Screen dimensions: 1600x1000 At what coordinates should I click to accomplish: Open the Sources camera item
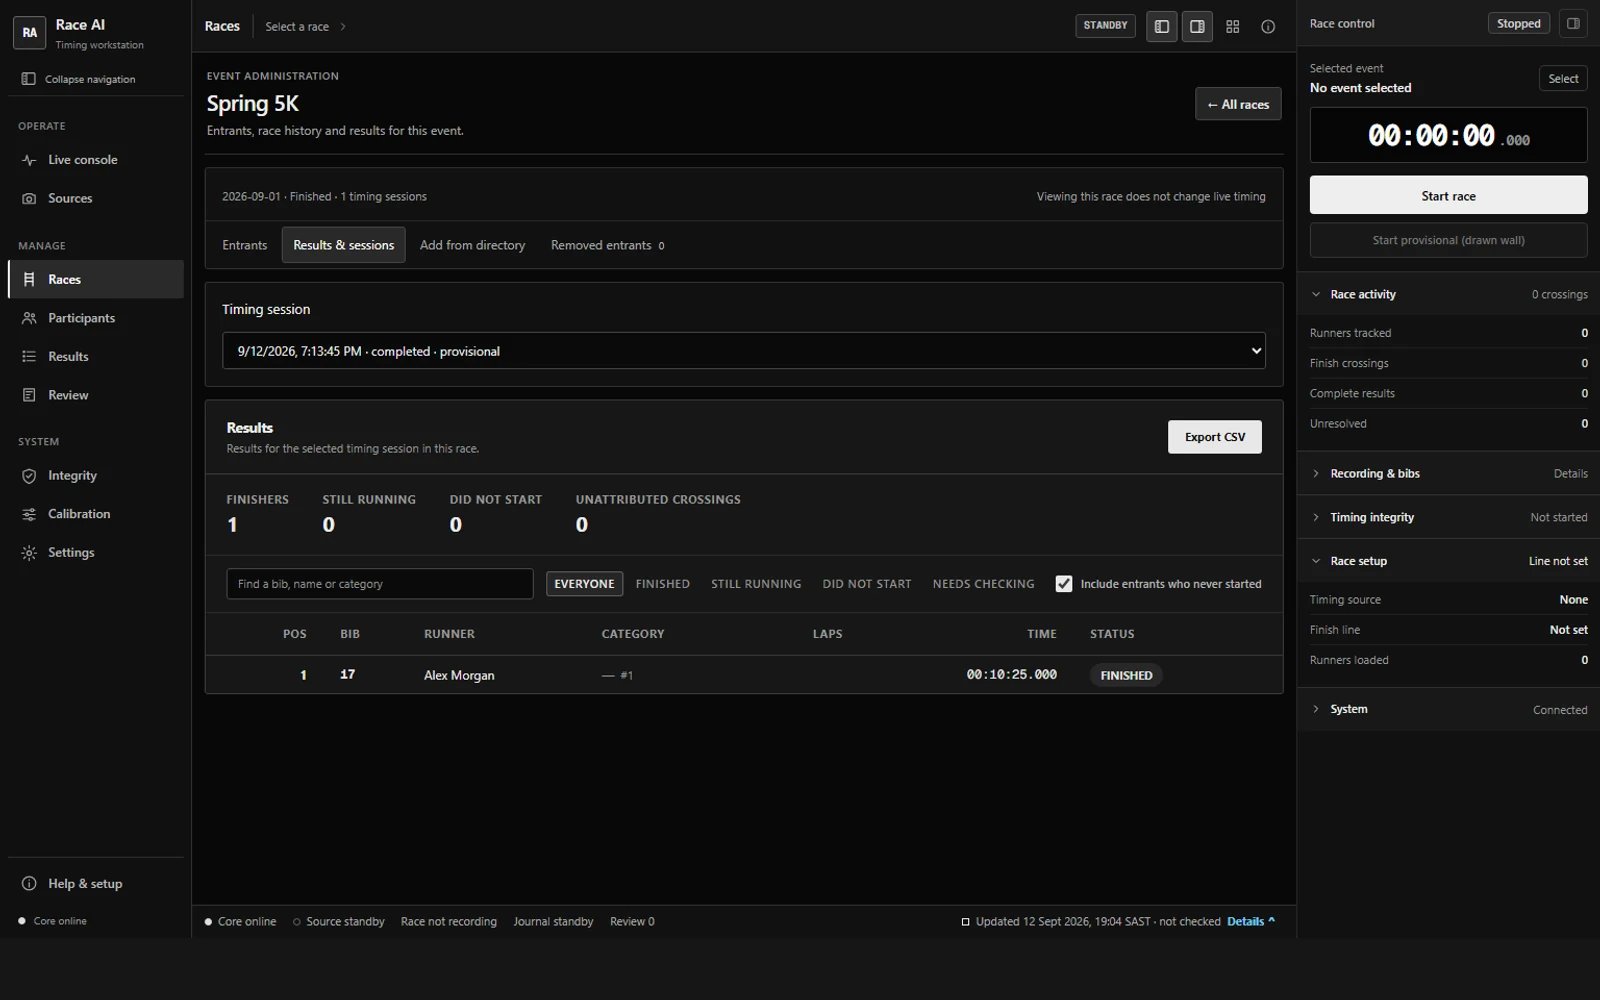point(95,199)
